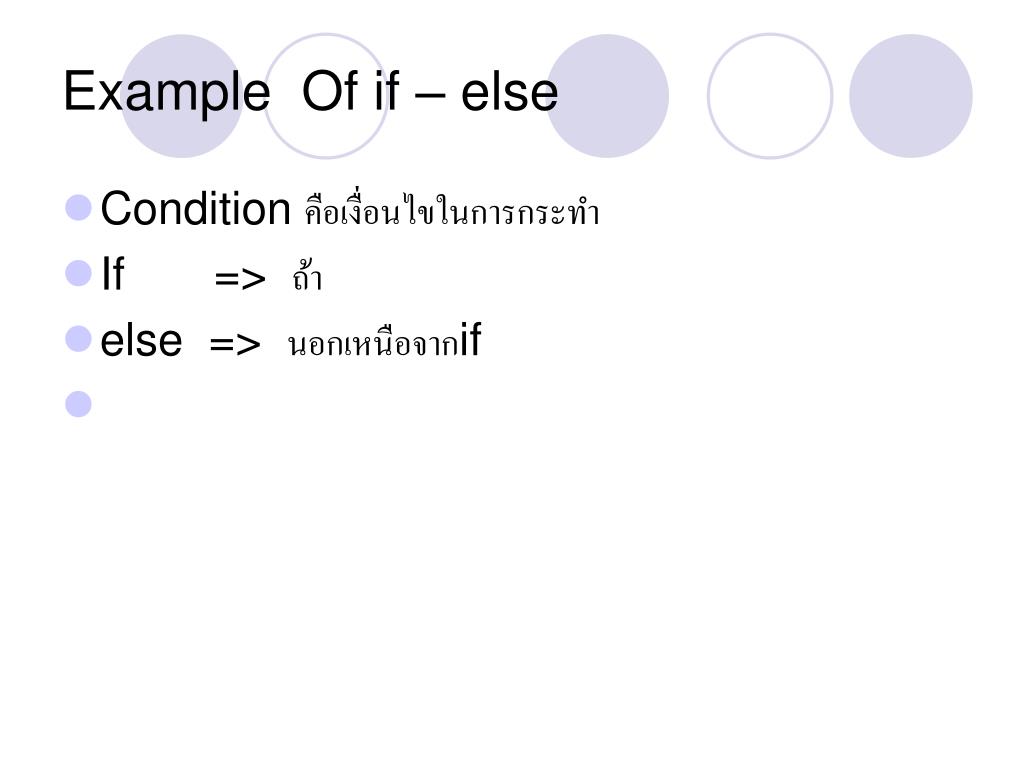Click the empty fourth bullet dot
The width and height of the screenshot is (1024, 768).
tap(78, 404)
